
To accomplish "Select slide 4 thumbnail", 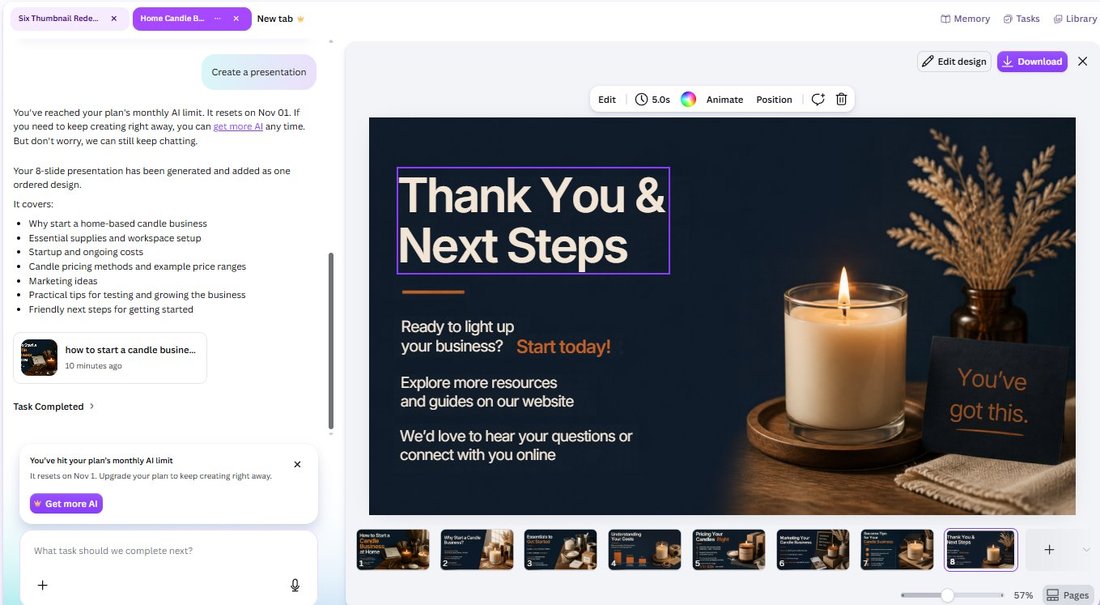I will [645, 550].
